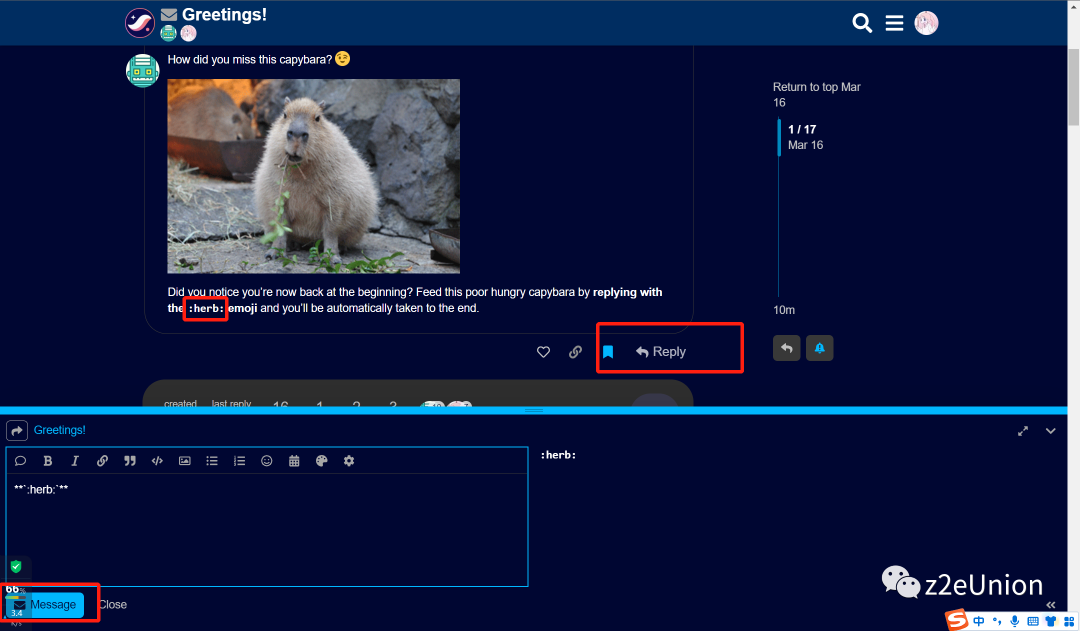This screenshot has width=1080, height=631.
Task: Toggle the topic notification bell button
Action: pyautogui.click(x=819, y=348)
